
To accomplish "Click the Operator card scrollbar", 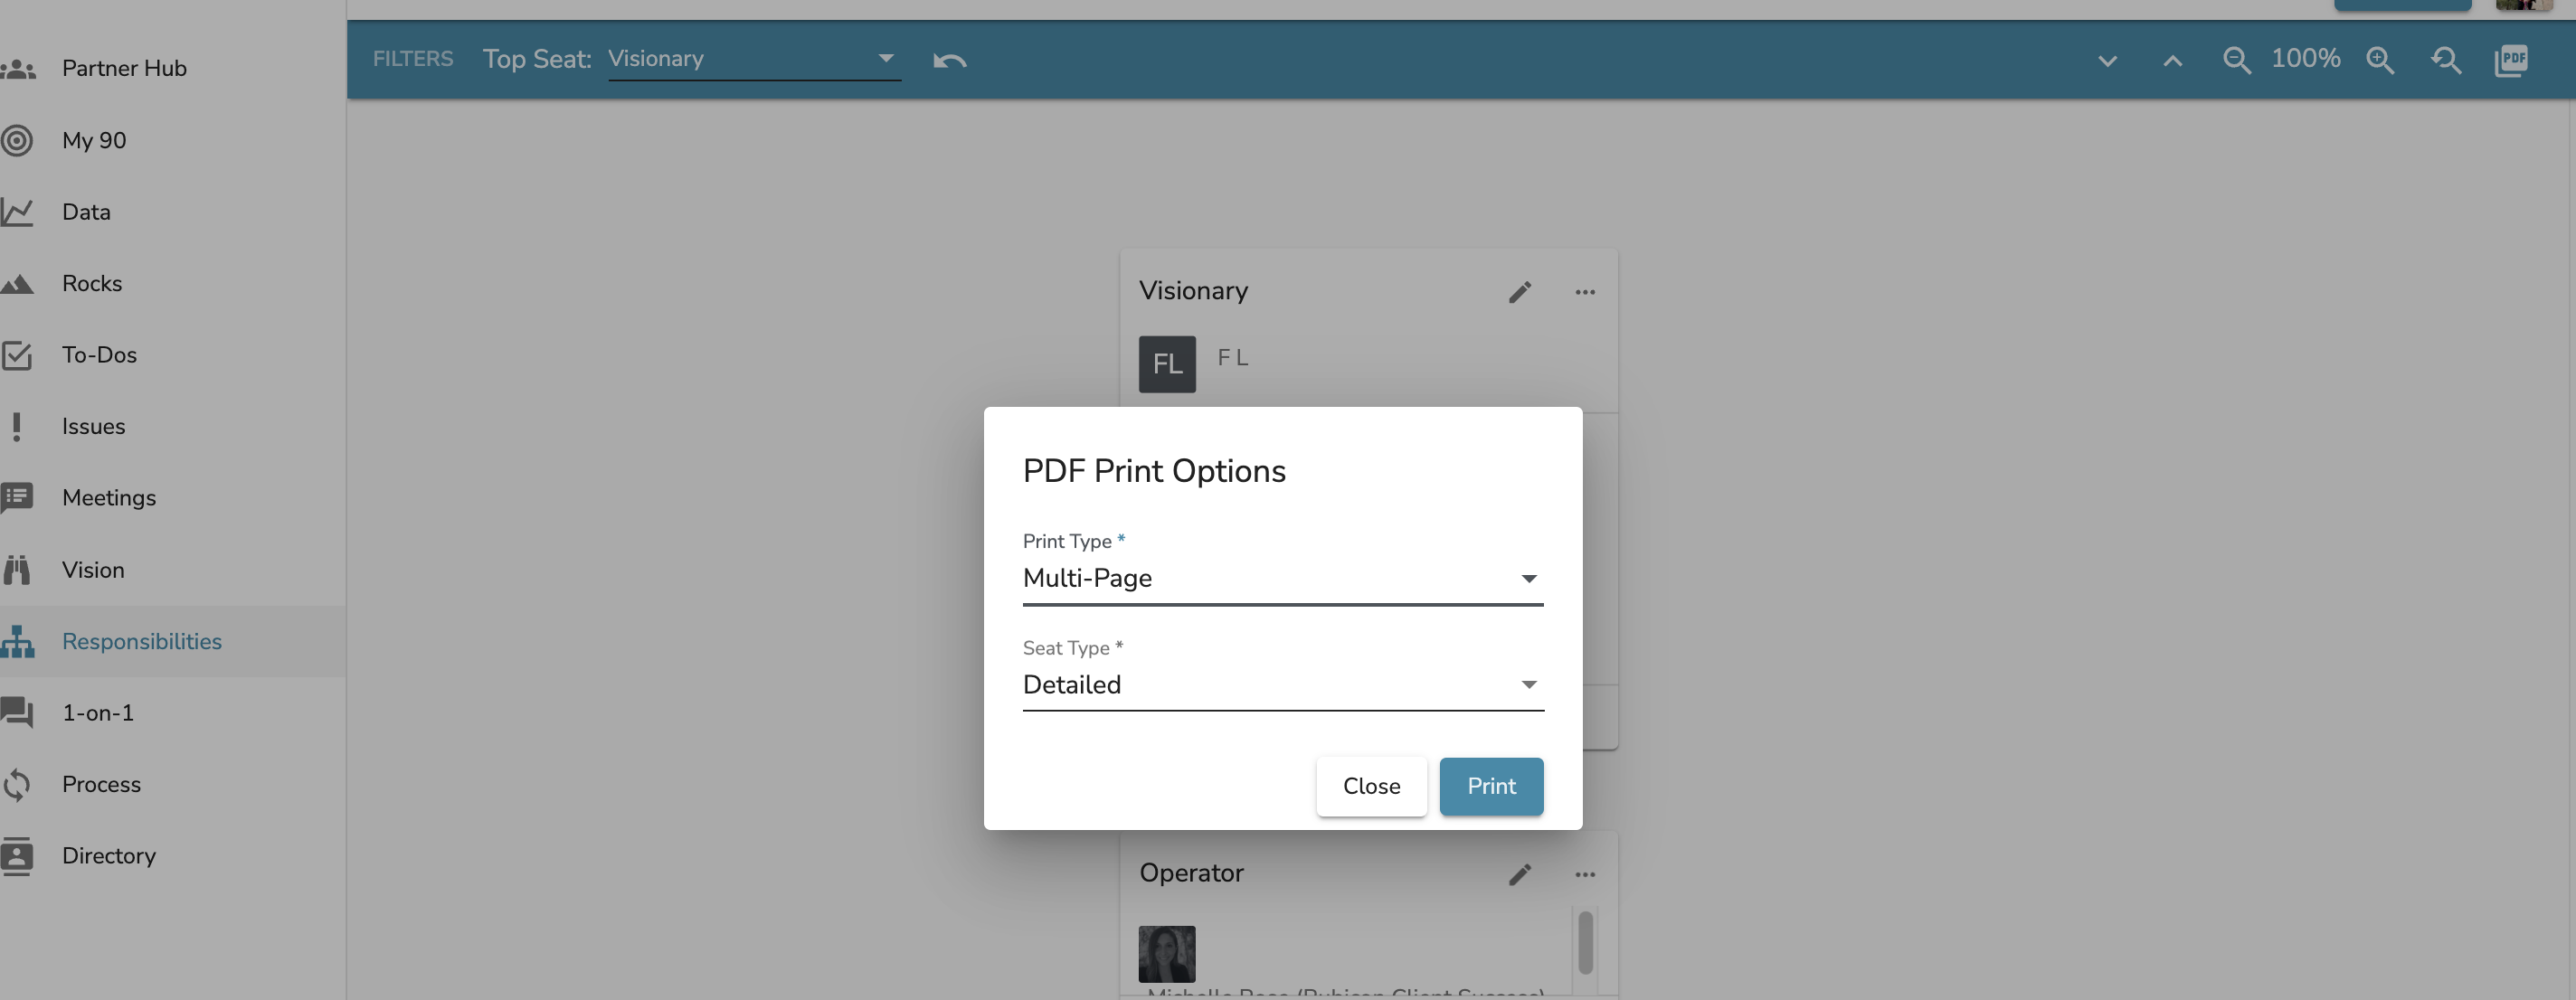I will point(1584,942).
